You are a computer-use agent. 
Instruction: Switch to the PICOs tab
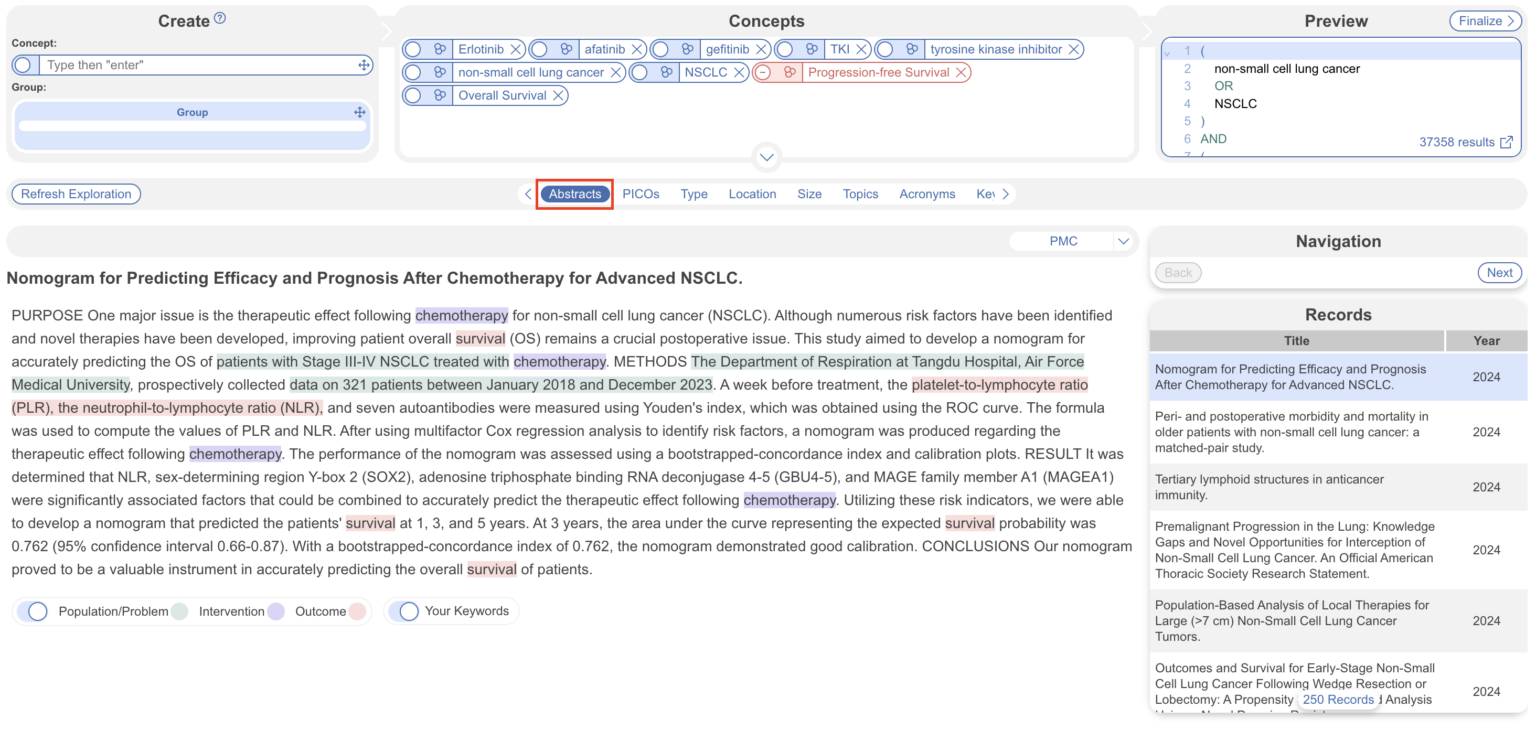[641, 193]
